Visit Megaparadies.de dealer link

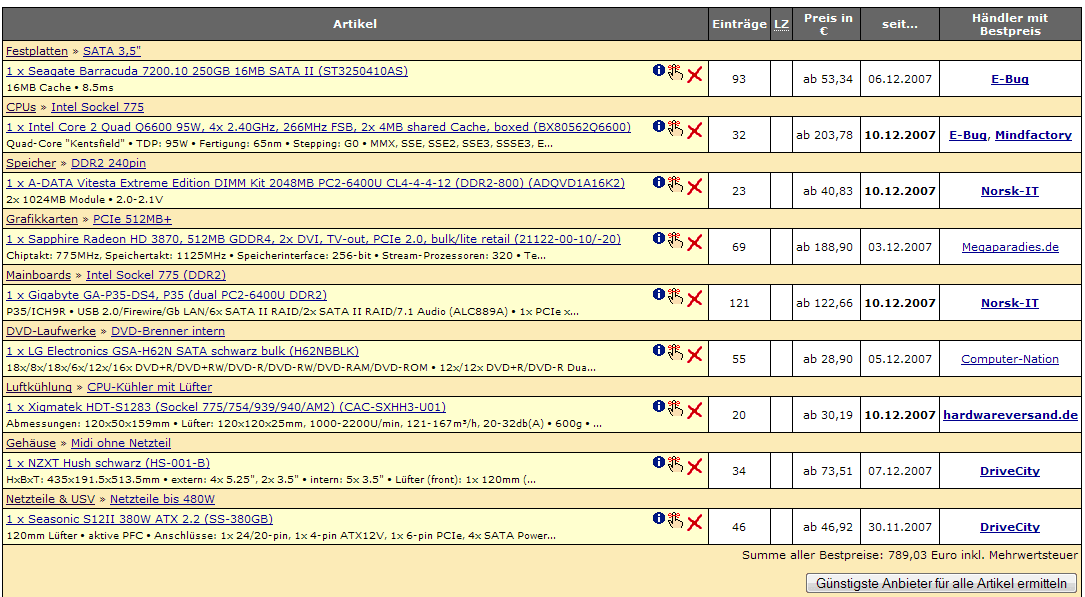coord(1010,247)
